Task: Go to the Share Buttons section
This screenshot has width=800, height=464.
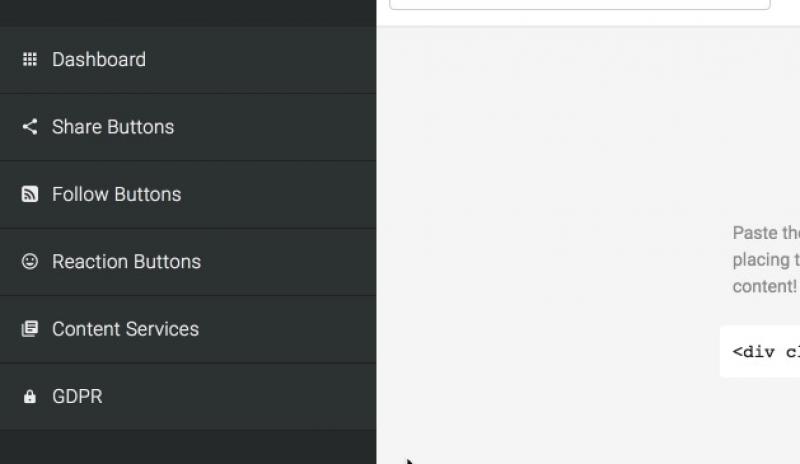Action: pyautogui.click(x=113, y=127)
